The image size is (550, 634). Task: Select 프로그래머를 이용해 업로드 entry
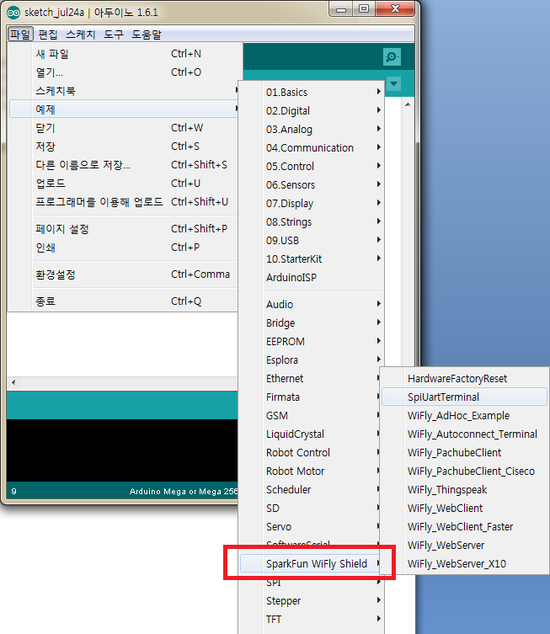[123, 202]
